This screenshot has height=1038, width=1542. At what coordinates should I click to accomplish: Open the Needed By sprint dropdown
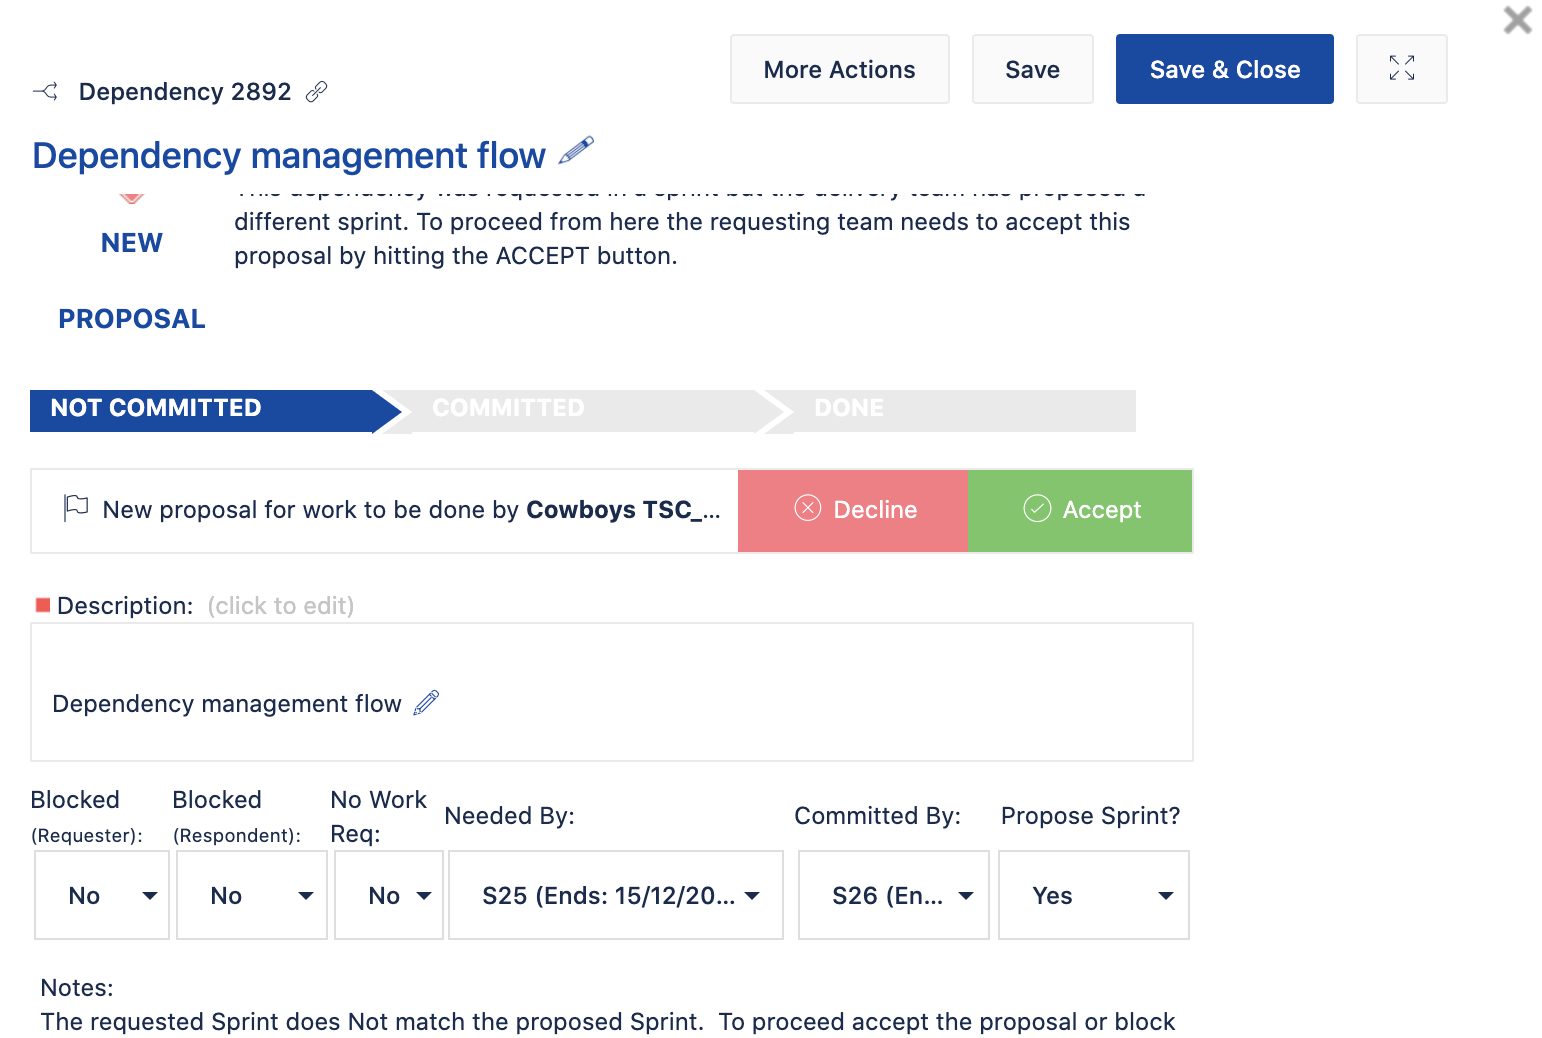point(615,895)
